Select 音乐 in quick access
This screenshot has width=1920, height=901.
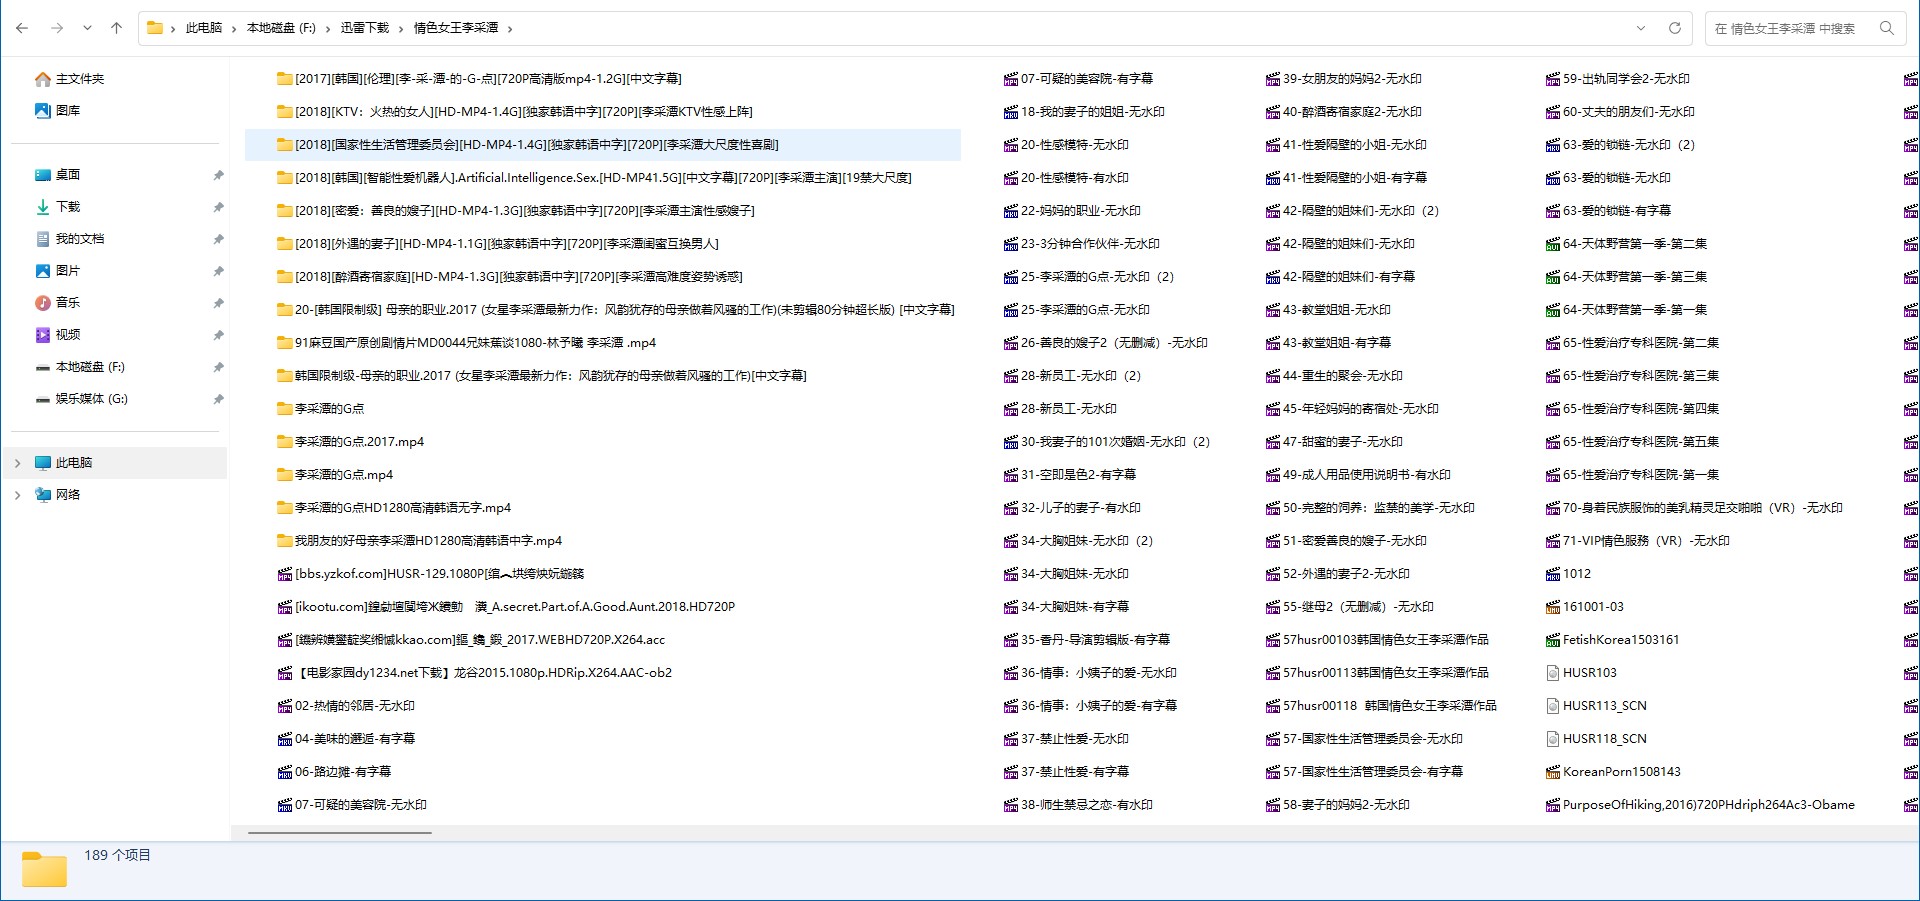click(68, 303)
